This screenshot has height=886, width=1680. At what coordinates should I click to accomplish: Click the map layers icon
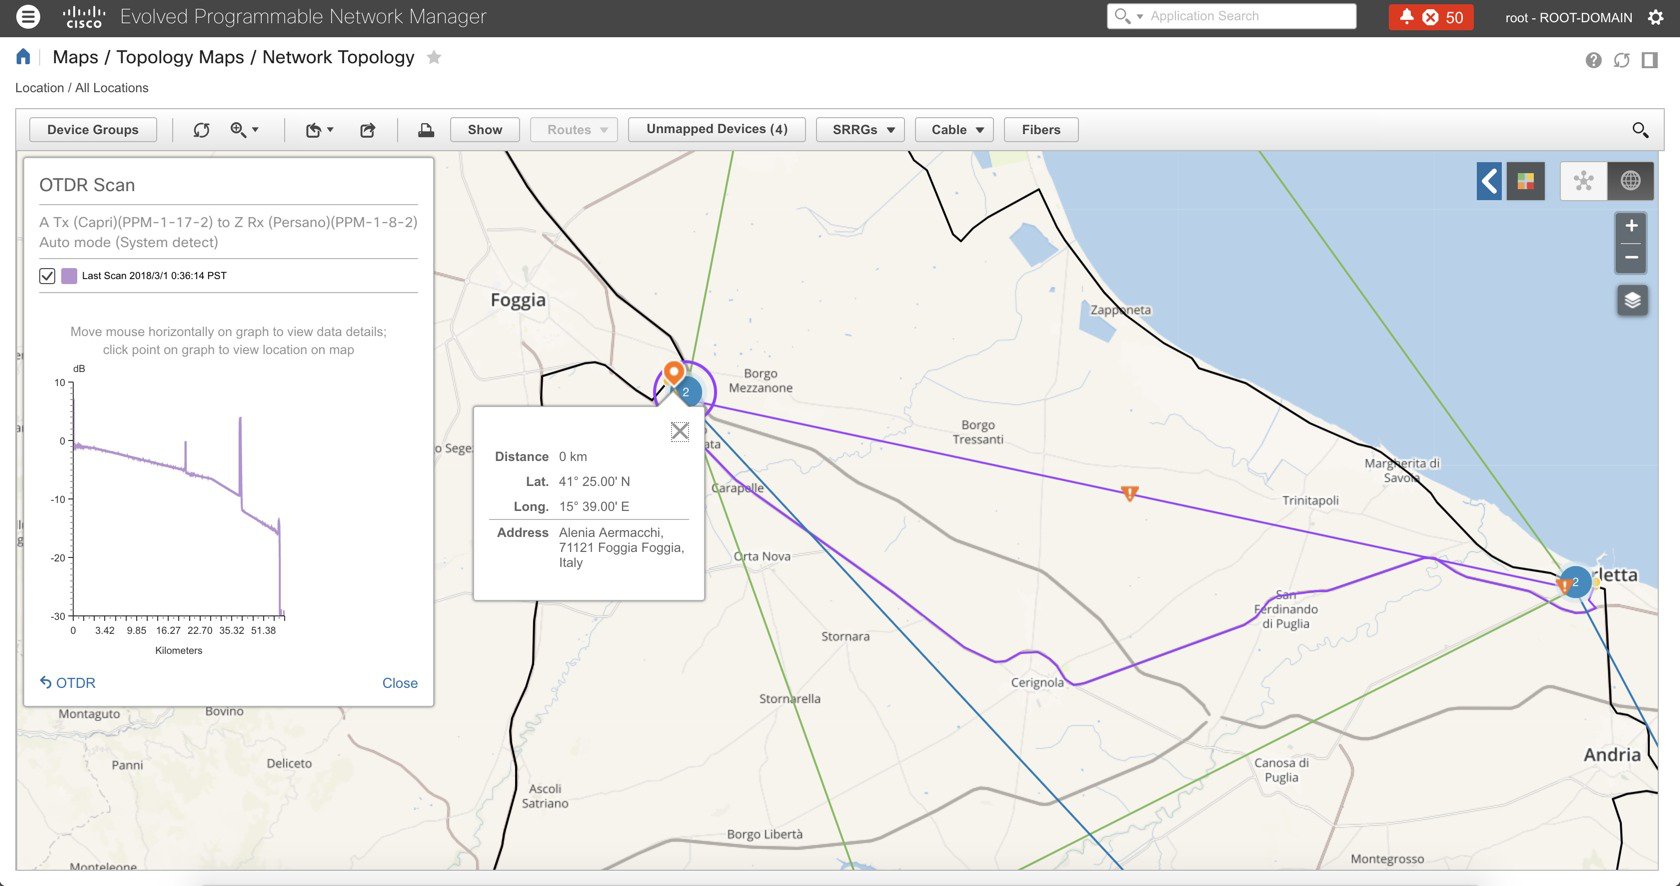coord(1632,300)
